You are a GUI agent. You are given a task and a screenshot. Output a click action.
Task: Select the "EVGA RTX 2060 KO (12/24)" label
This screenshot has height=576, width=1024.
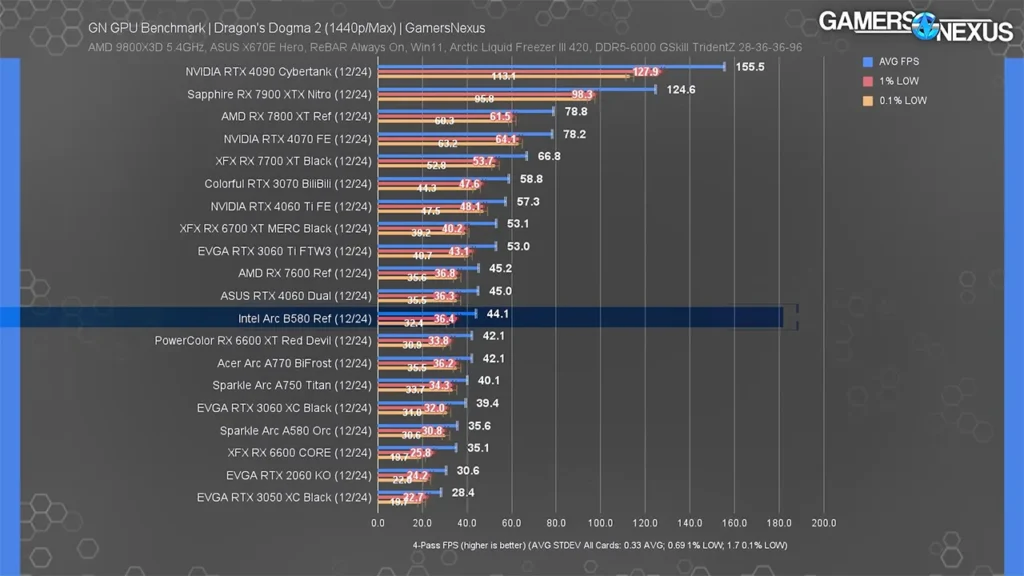[x=299, y=475]
